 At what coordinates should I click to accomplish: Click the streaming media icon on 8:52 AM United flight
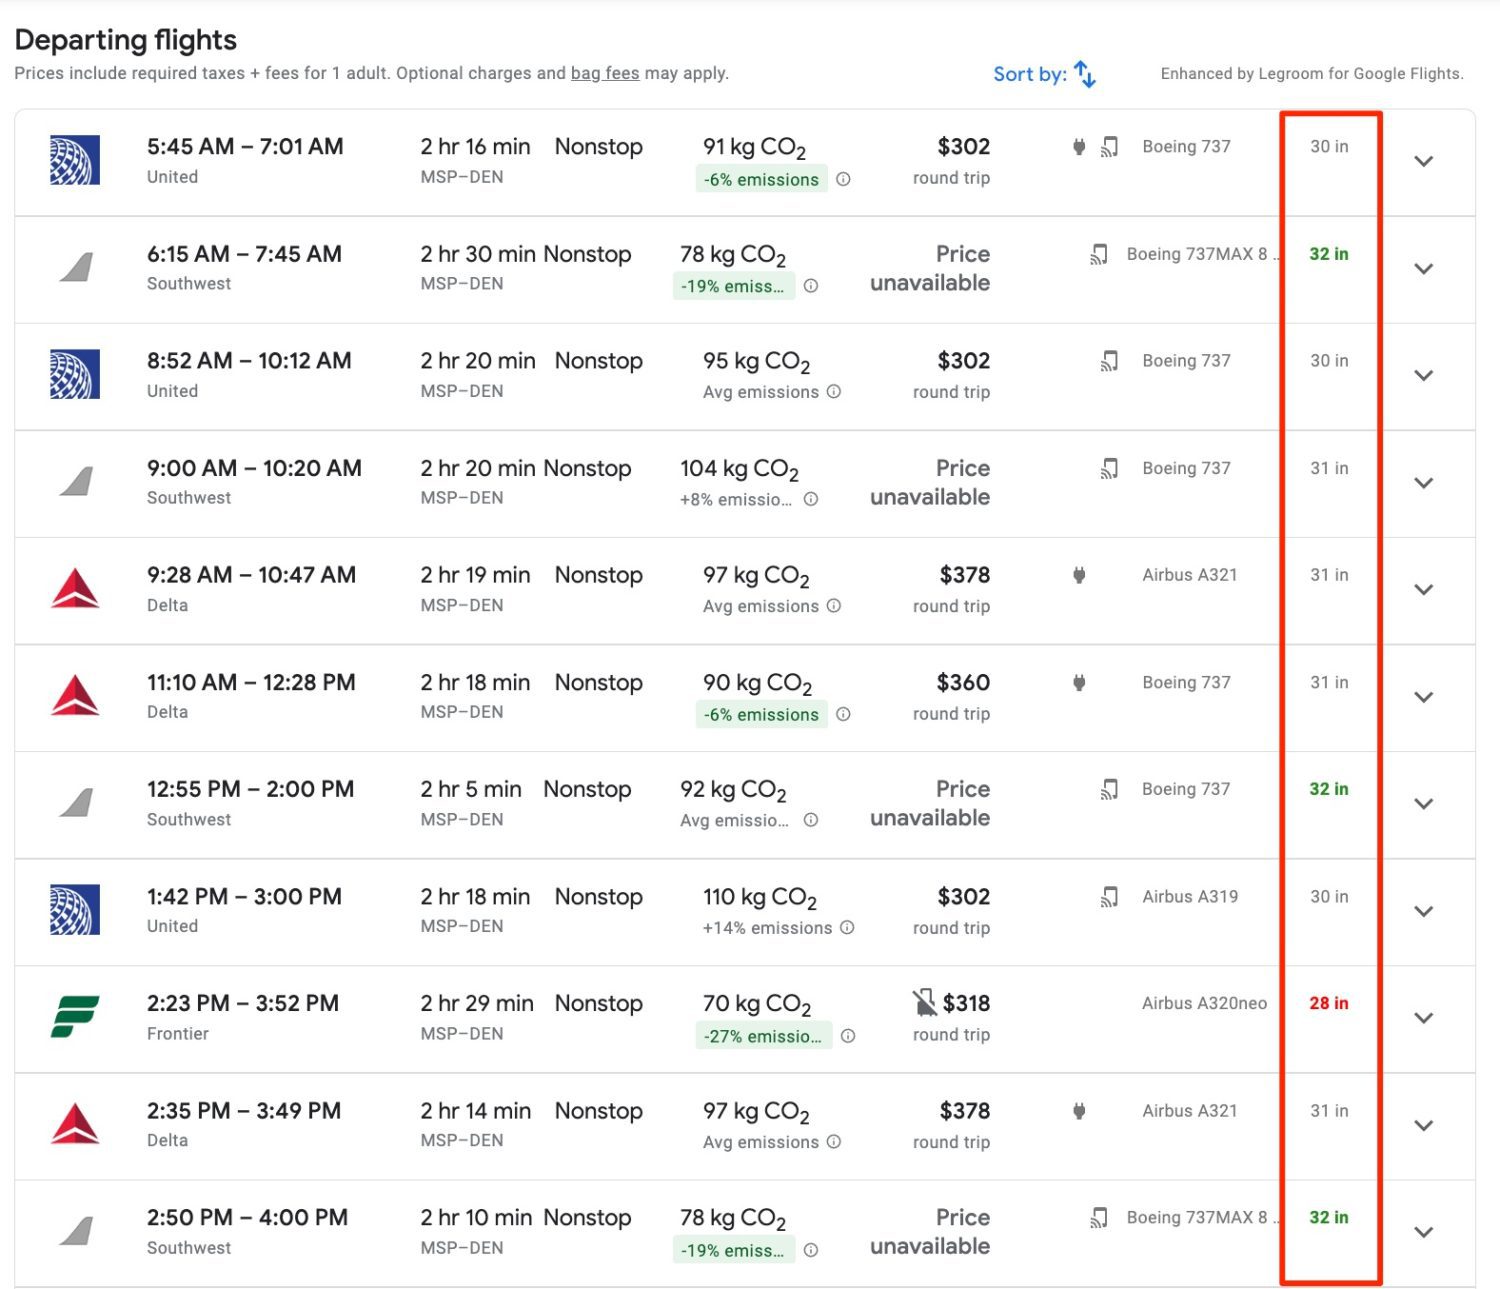(1108, 360)
